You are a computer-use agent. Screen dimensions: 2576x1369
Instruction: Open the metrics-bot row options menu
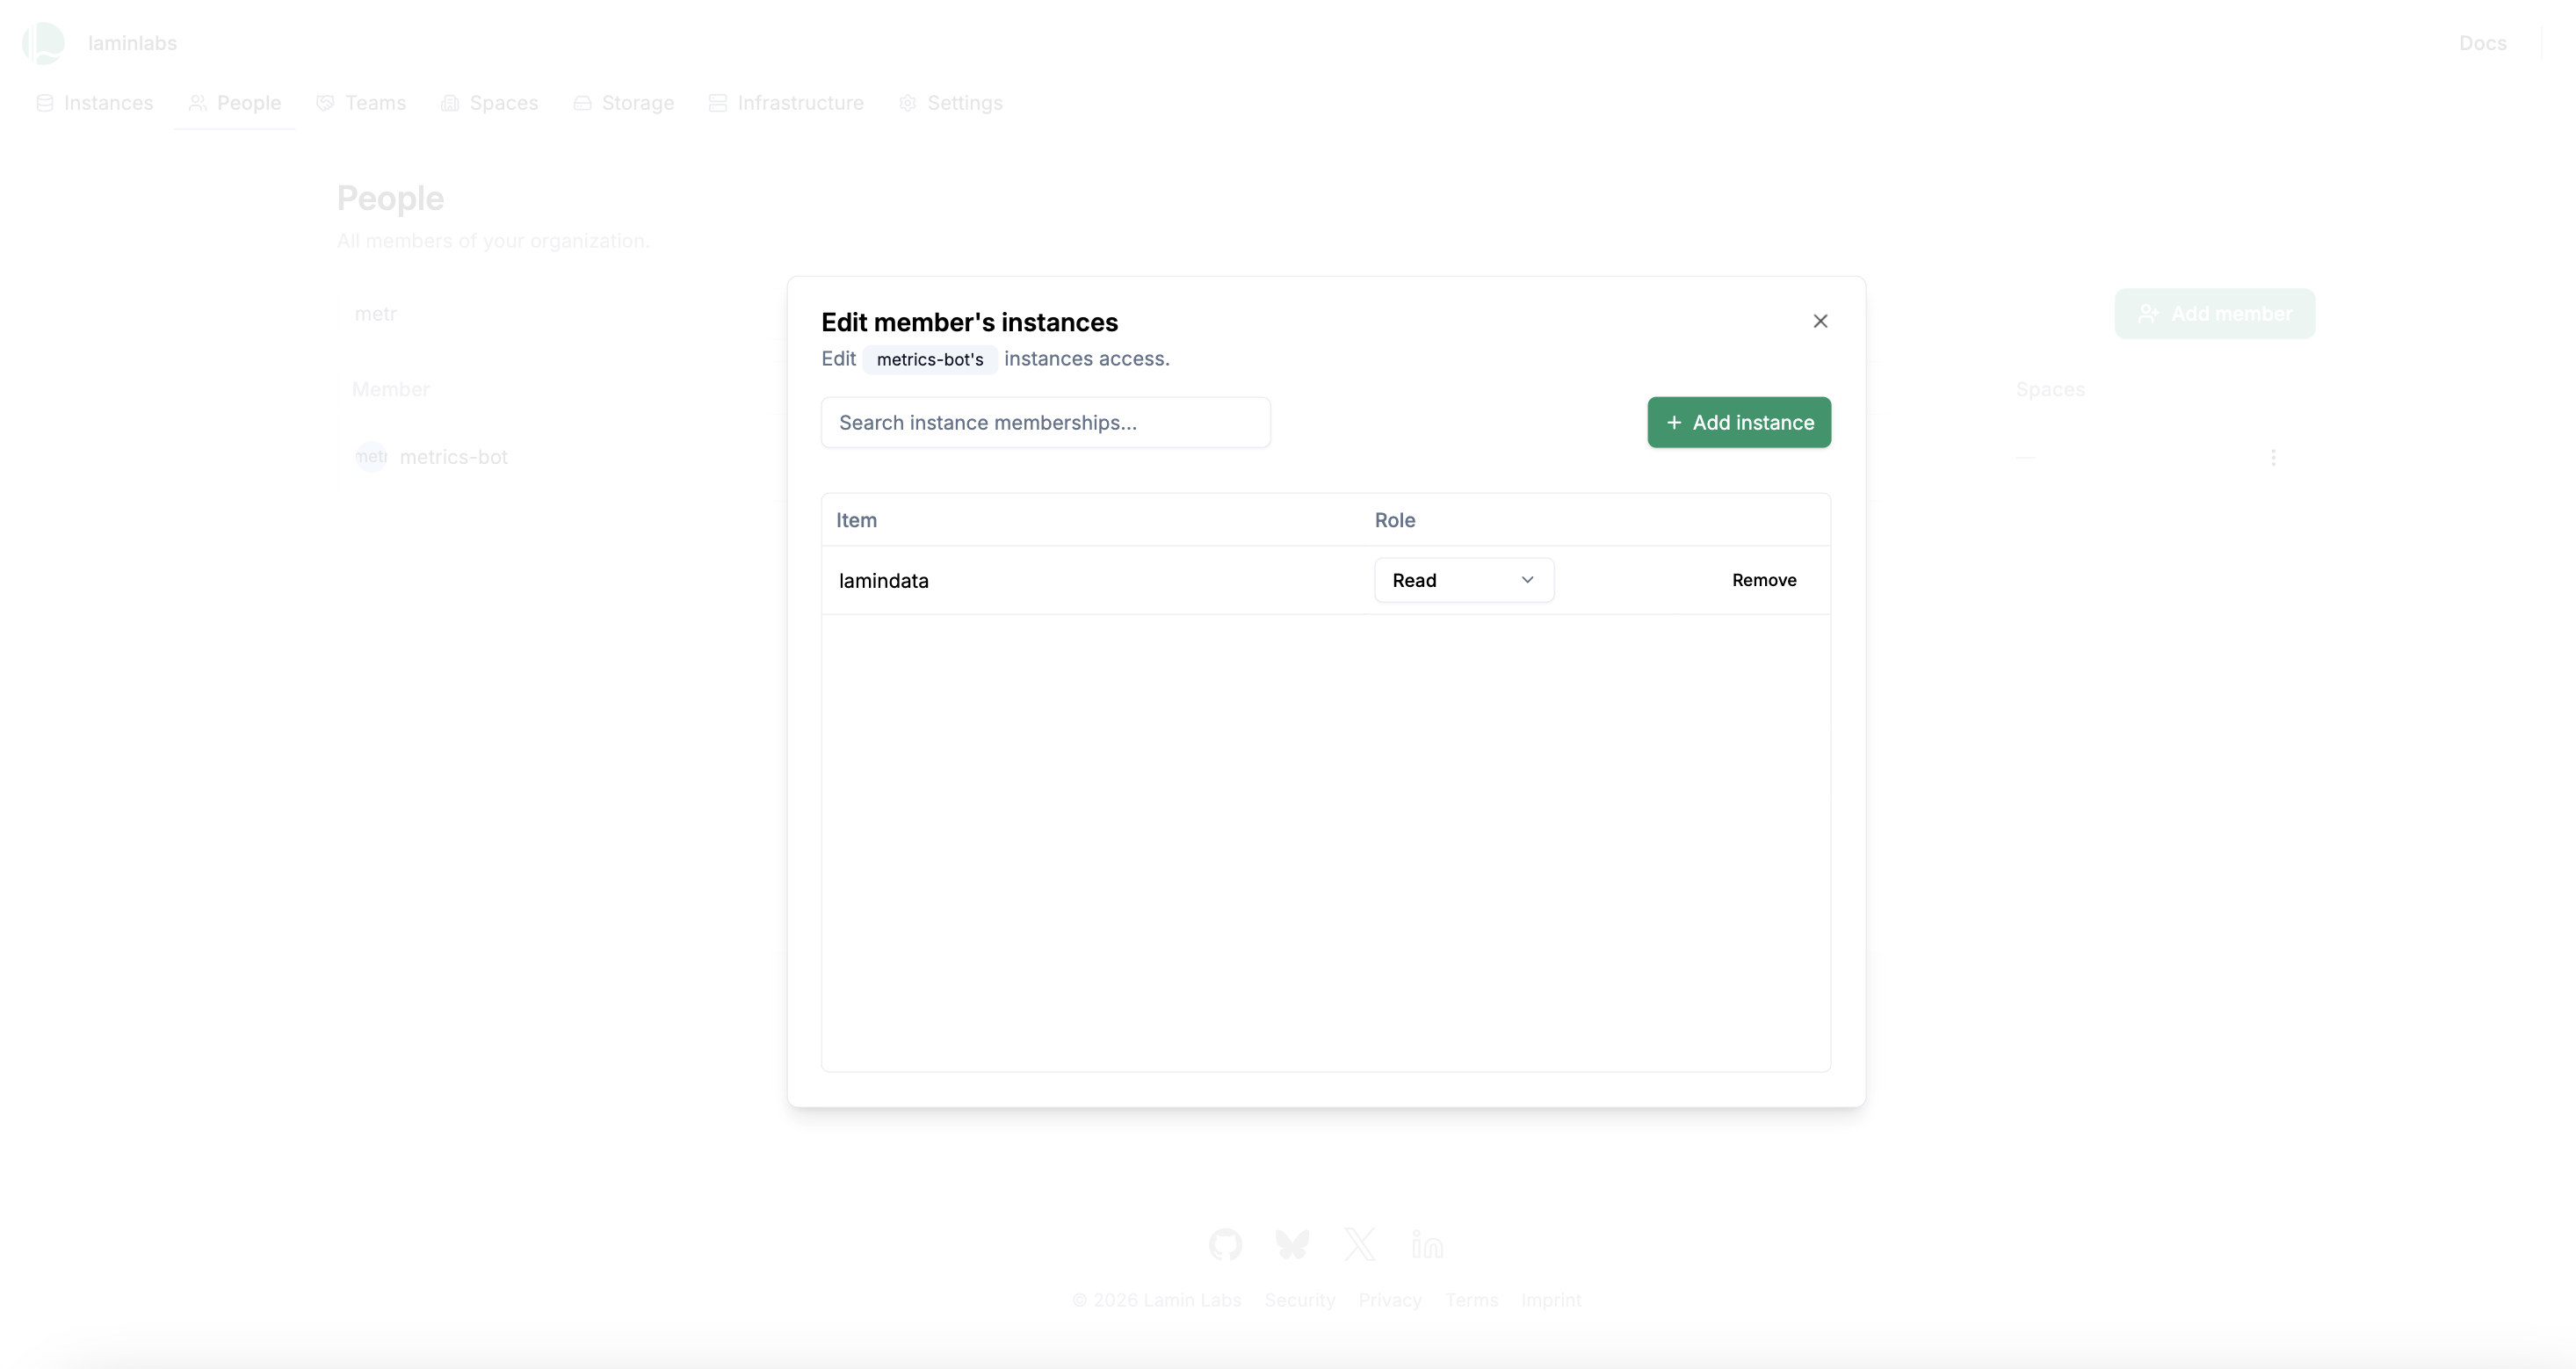(2273, 457)
